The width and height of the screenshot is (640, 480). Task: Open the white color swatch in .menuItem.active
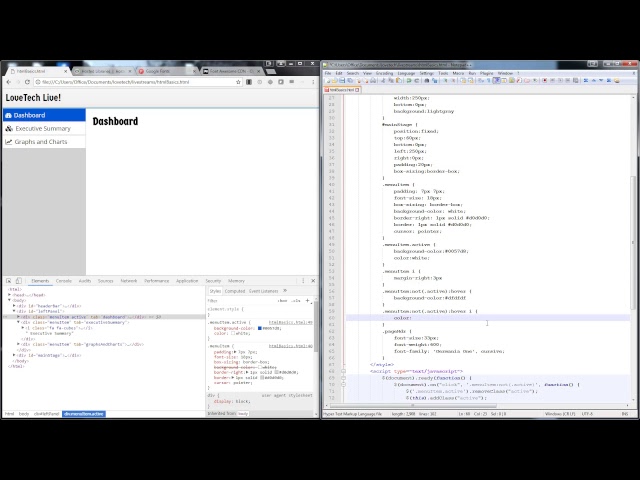coord(233,333)
